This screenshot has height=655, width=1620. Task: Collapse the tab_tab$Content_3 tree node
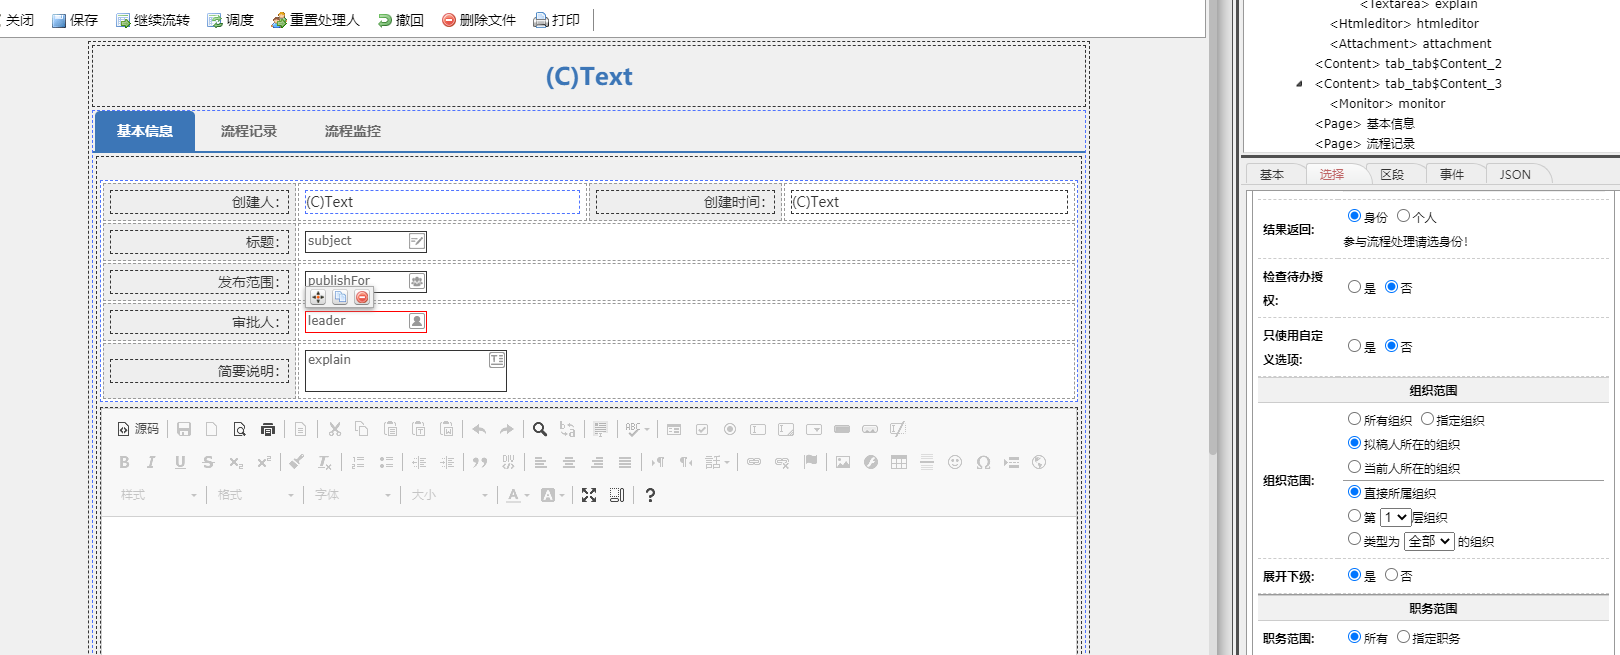[1299, 84]
